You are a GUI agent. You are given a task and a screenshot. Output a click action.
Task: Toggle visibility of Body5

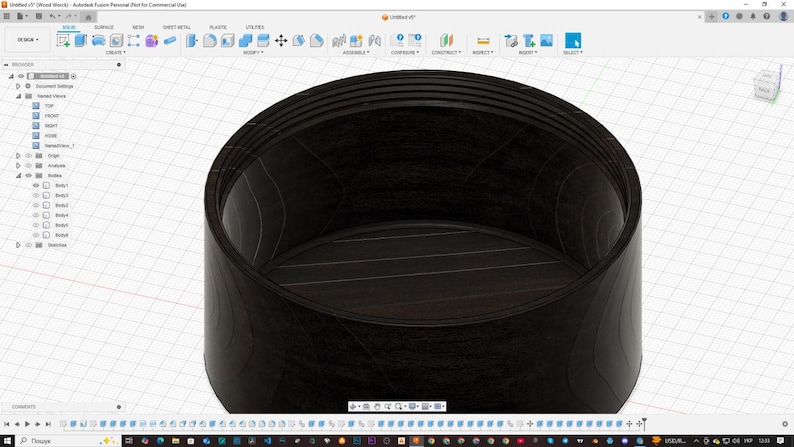click(x=36, y=225)
